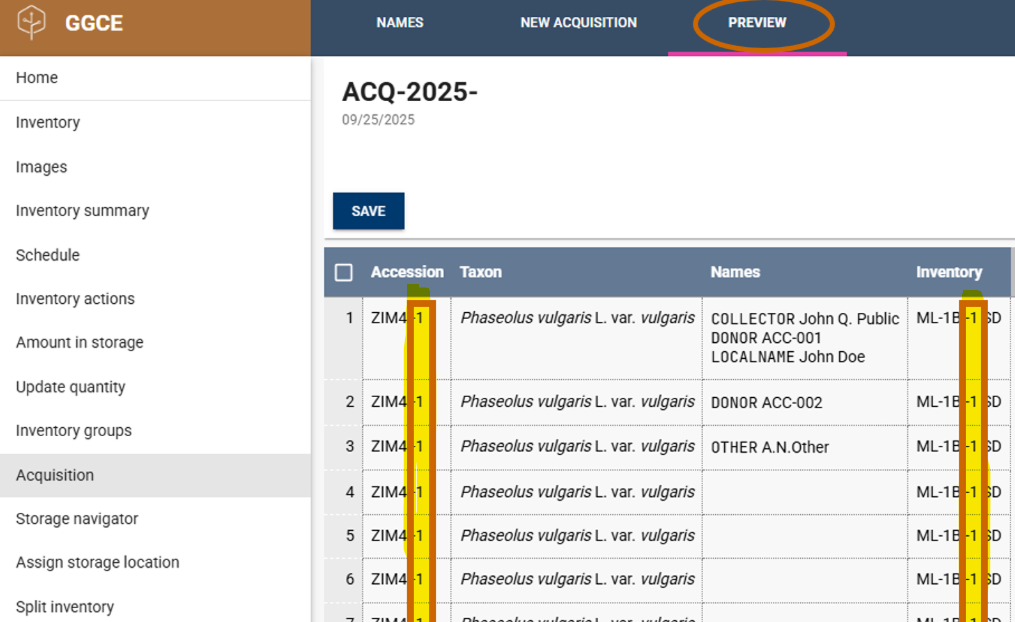Open the Schedule sidebar entry
This screenshot has height=622, width=1015.
pyautogui.click(x=48, y=255)
